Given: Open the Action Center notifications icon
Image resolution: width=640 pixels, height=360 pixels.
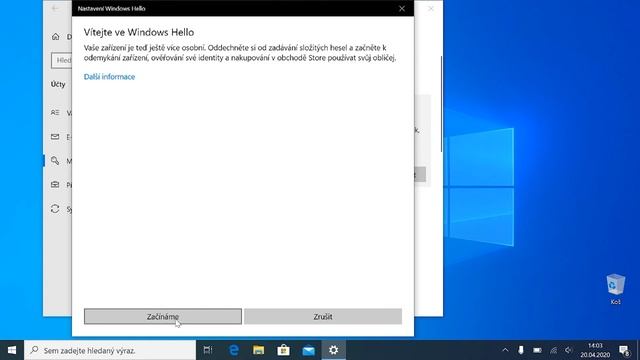Looking at the screenshot, I should (624, 350).
